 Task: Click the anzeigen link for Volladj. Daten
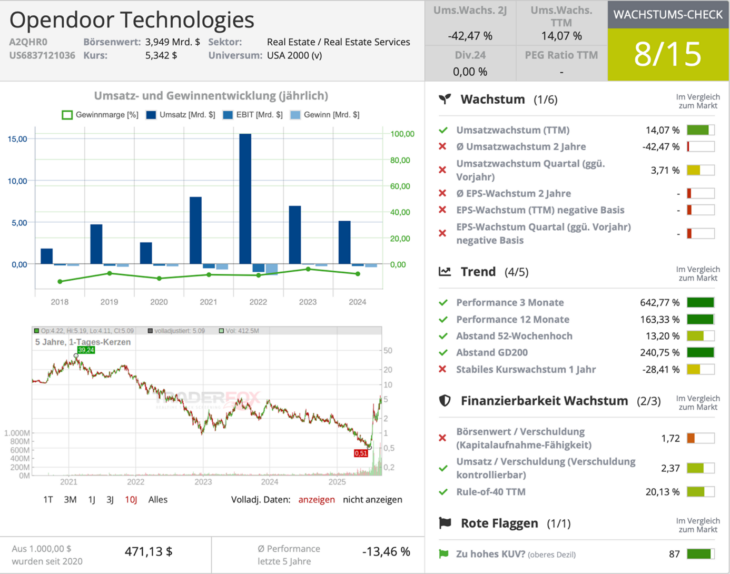(x=317, y=500)
